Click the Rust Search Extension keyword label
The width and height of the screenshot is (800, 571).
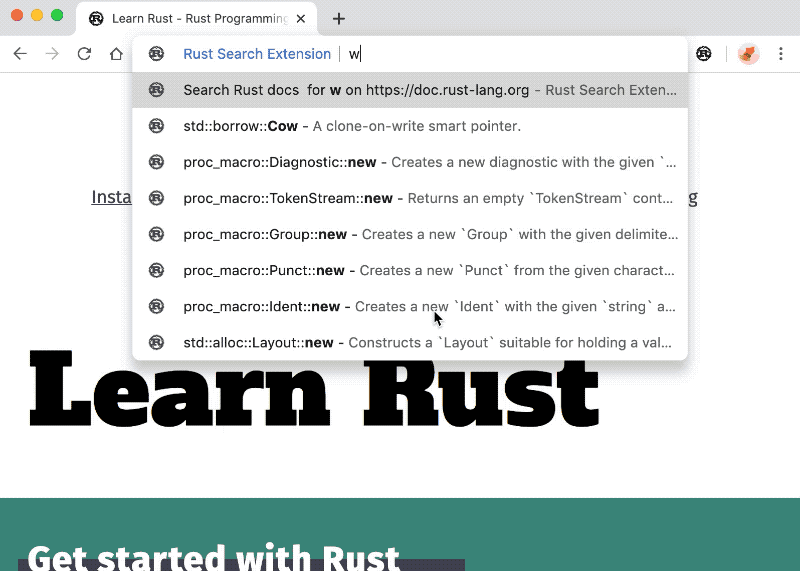tap(257, 54)
